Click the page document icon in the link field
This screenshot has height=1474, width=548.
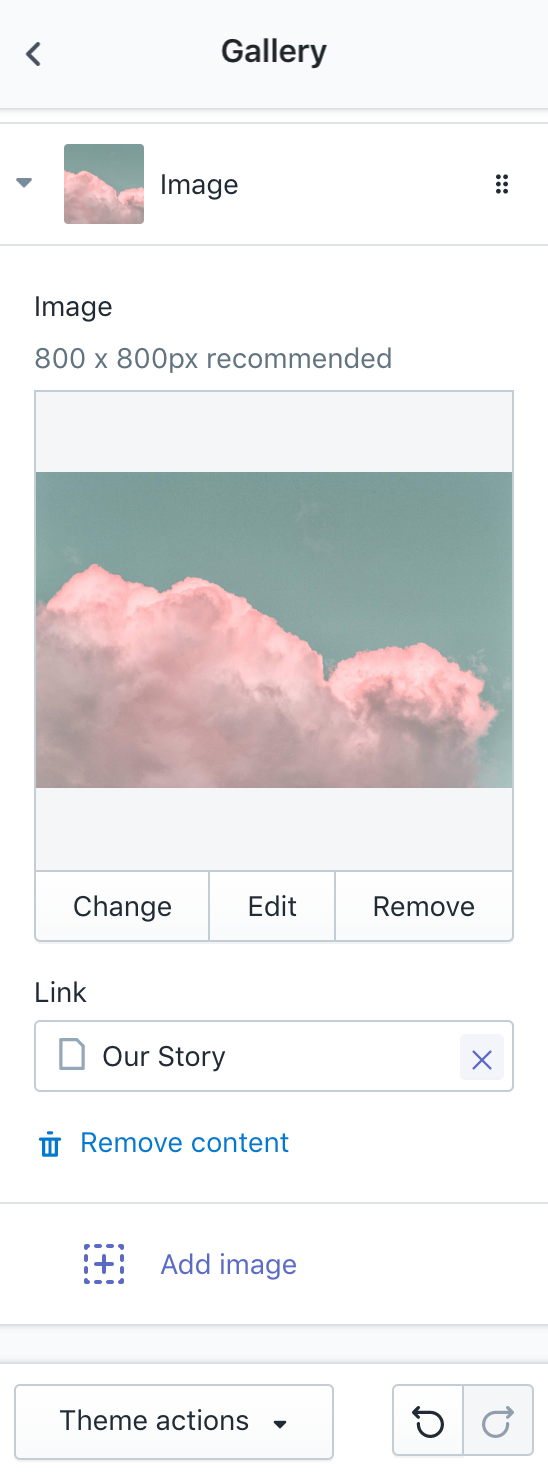pos(71,1055)
